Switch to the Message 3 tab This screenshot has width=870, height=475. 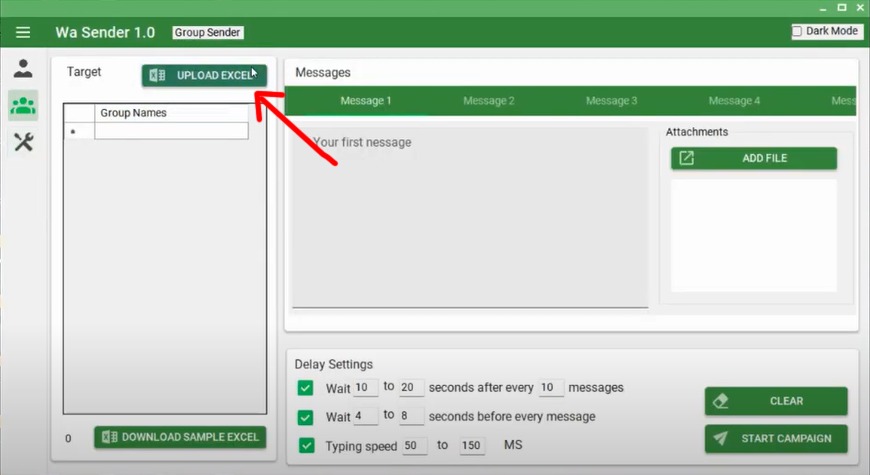pos(611,101)
